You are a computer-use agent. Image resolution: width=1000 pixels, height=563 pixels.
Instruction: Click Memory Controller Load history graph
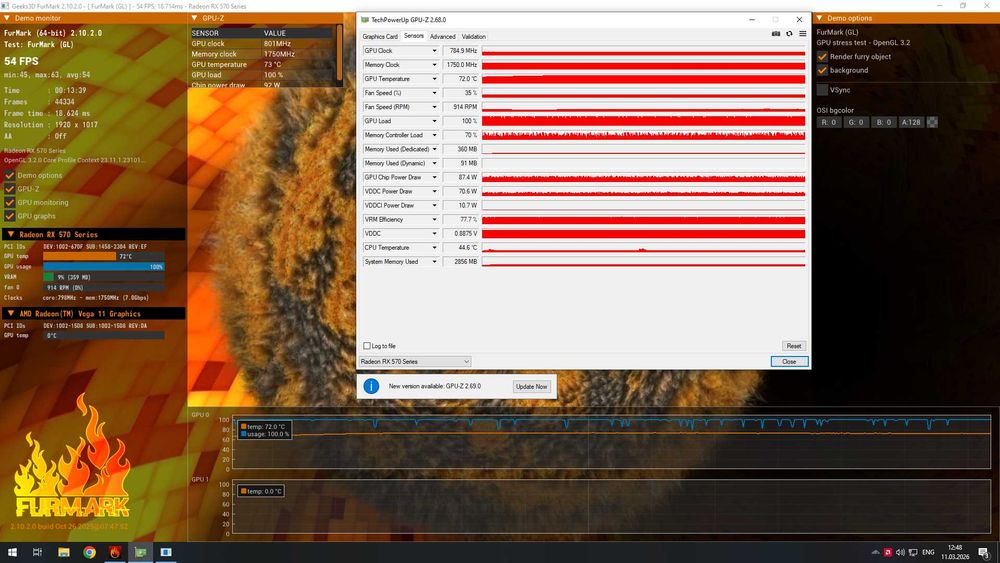[x=643, y=135]
